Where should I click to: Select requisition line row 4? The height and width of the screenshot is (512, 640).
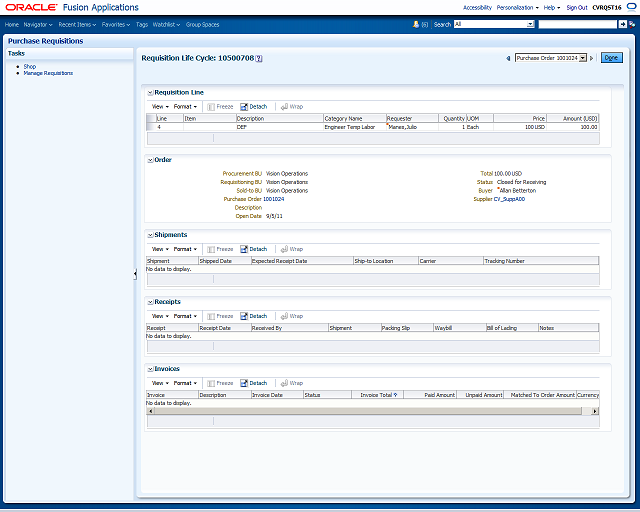tap(373, 127)
